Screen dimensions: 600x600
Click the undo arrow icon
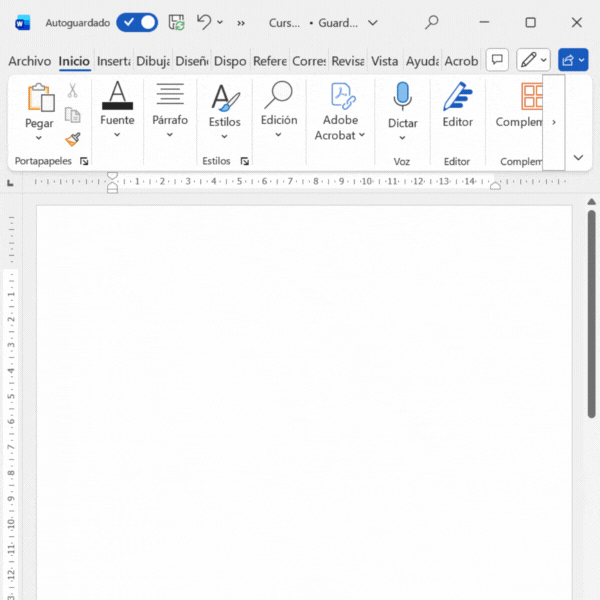click(x=204, y=22)
